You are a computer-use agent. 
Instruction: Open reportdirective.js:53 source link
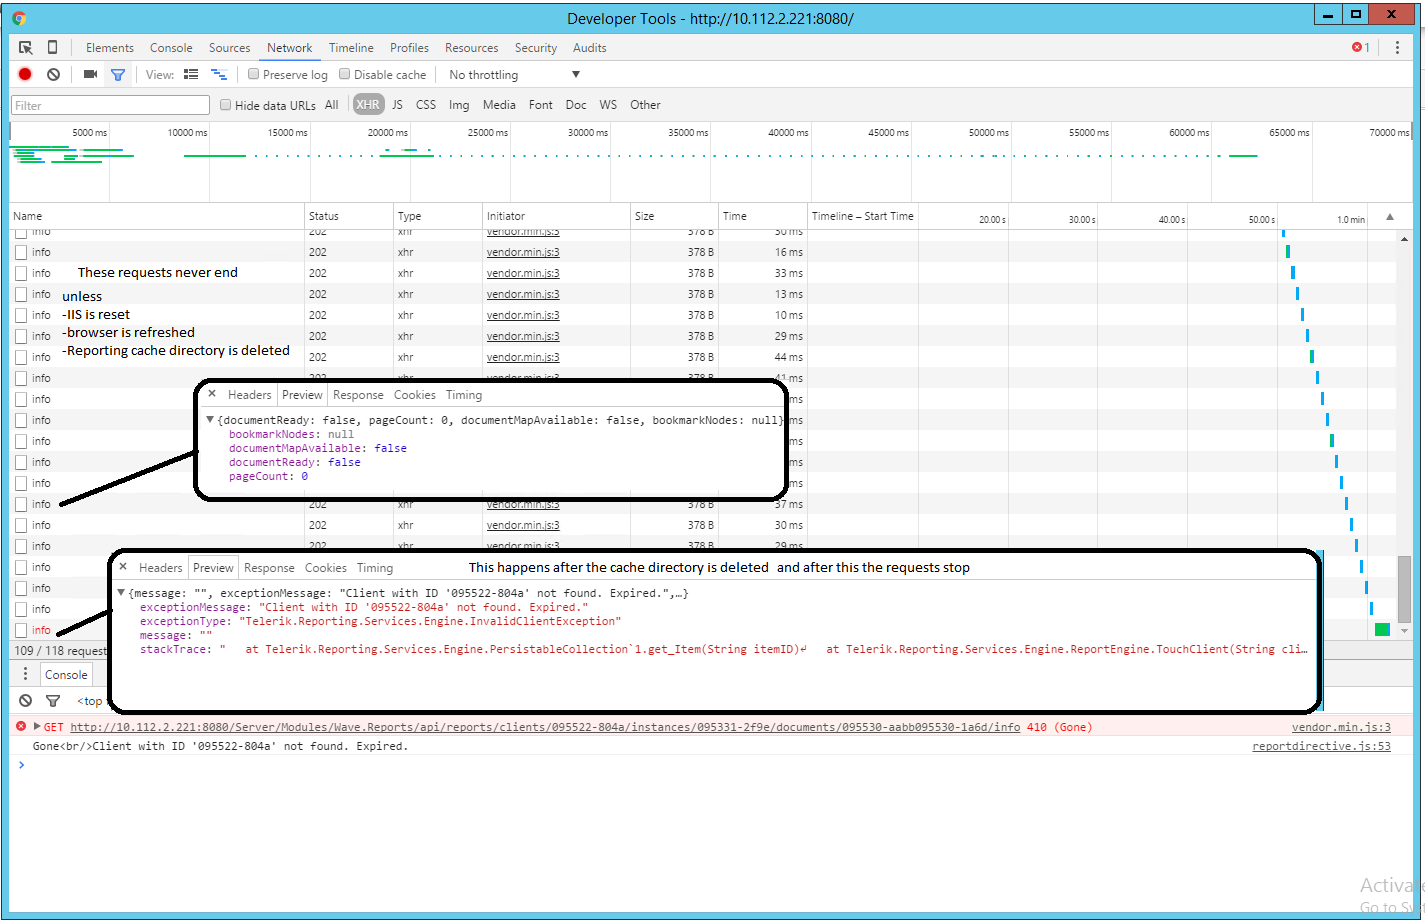click(1321, 746)
